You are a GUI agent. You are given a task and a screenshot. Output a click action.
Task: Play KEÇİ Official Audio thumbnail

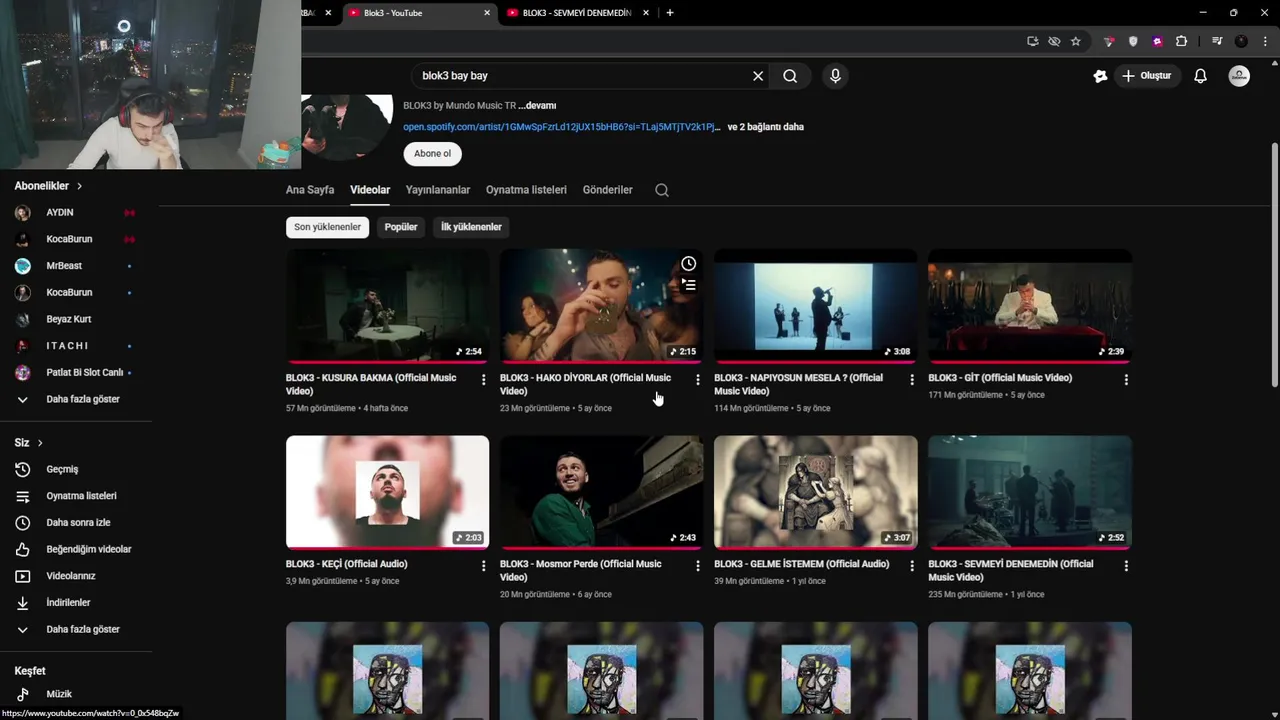[387, 492]
